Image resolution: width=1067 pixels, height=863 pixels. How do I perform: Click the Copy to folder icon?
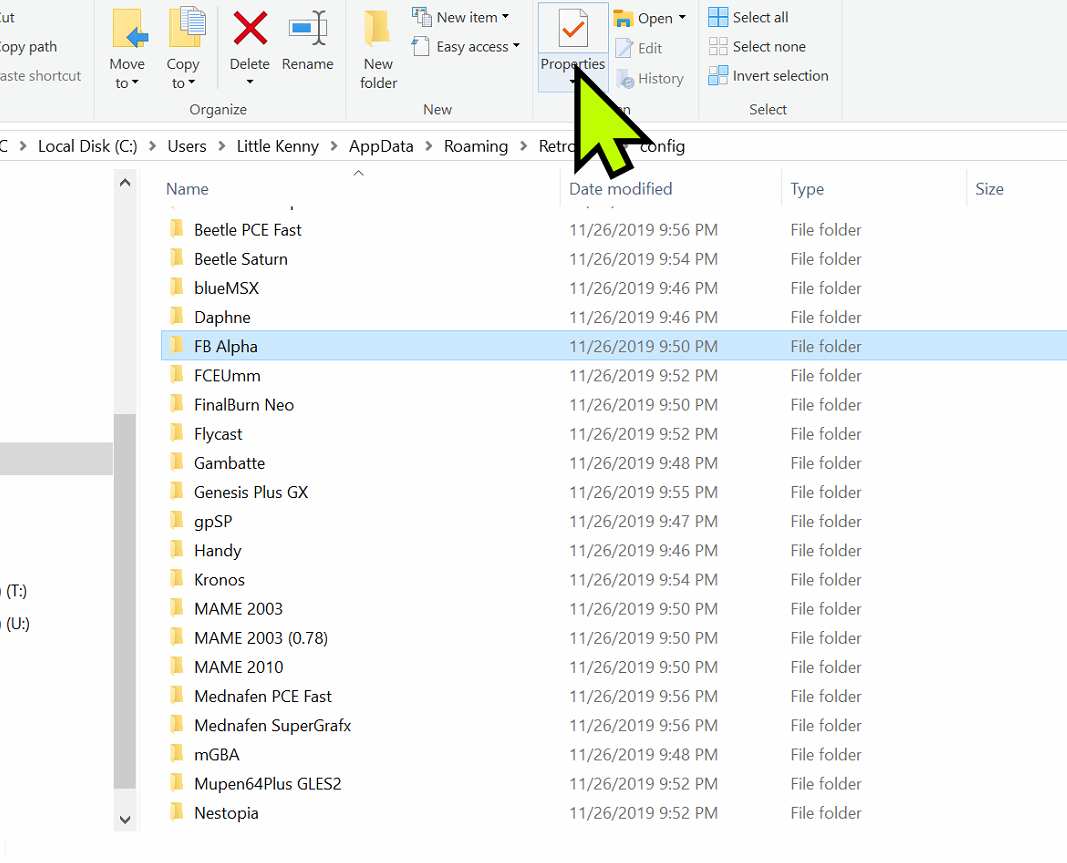point(186,29)
